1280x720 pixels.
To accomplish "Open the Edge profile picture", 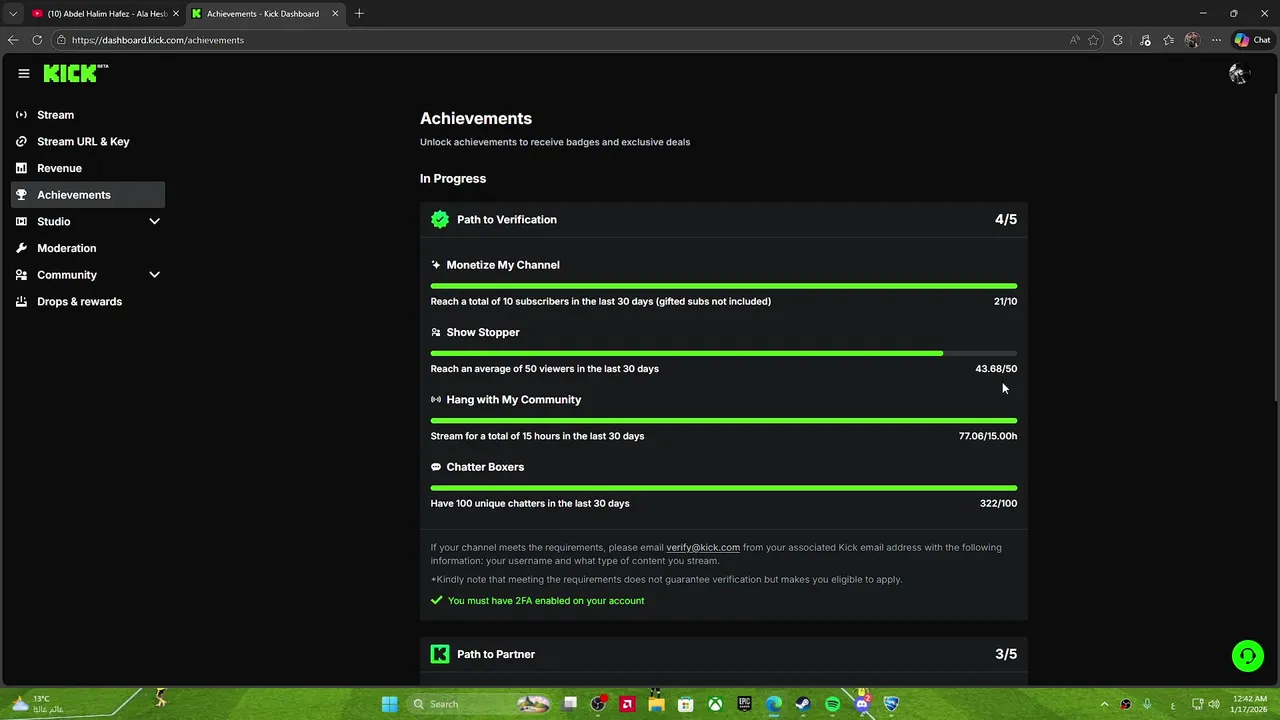I will [x=1192, y=40].
